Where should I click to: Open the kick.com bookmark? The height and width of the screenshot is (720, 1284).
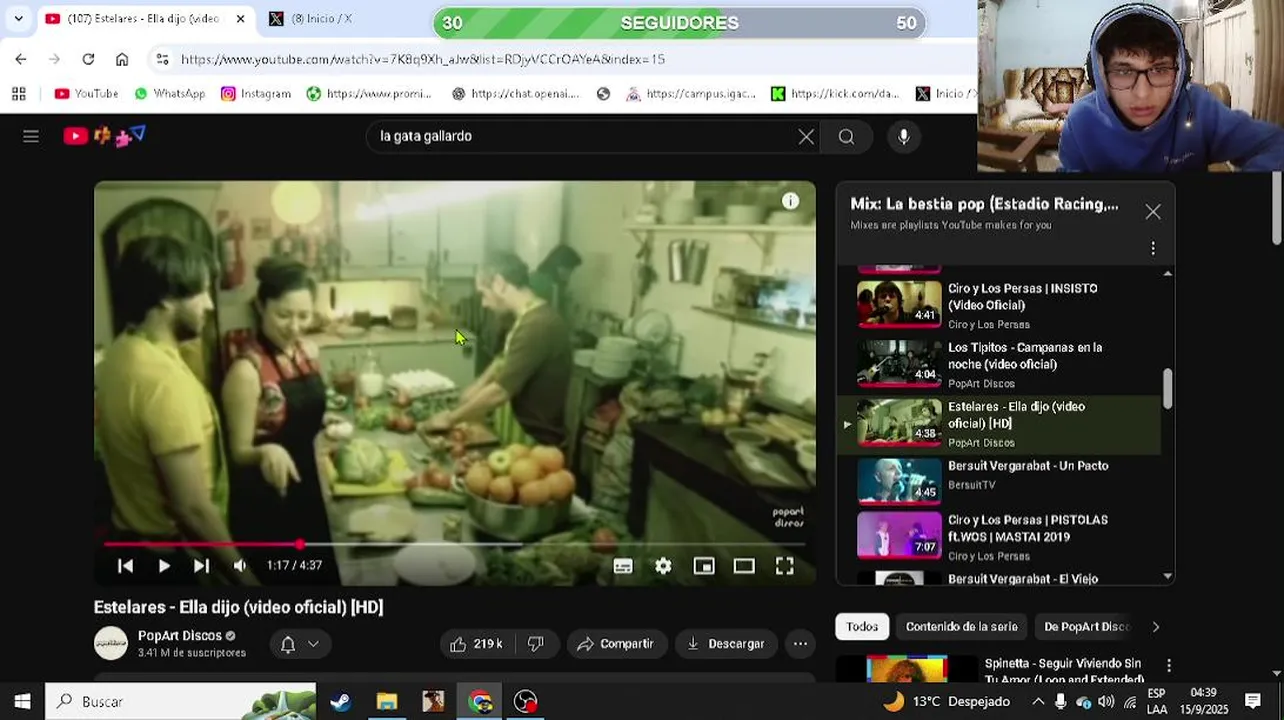pos(835,94)
